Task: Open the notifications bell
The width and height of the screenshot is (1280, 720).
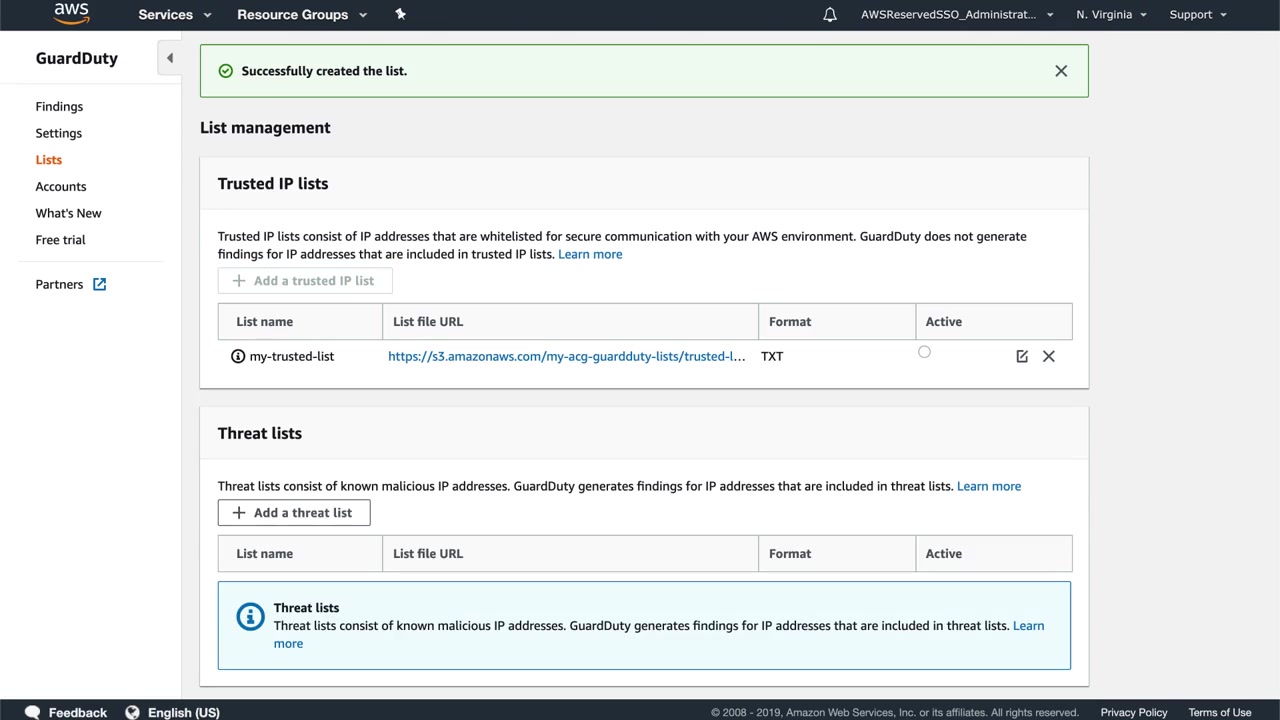Action: click(x=830, y=15)
